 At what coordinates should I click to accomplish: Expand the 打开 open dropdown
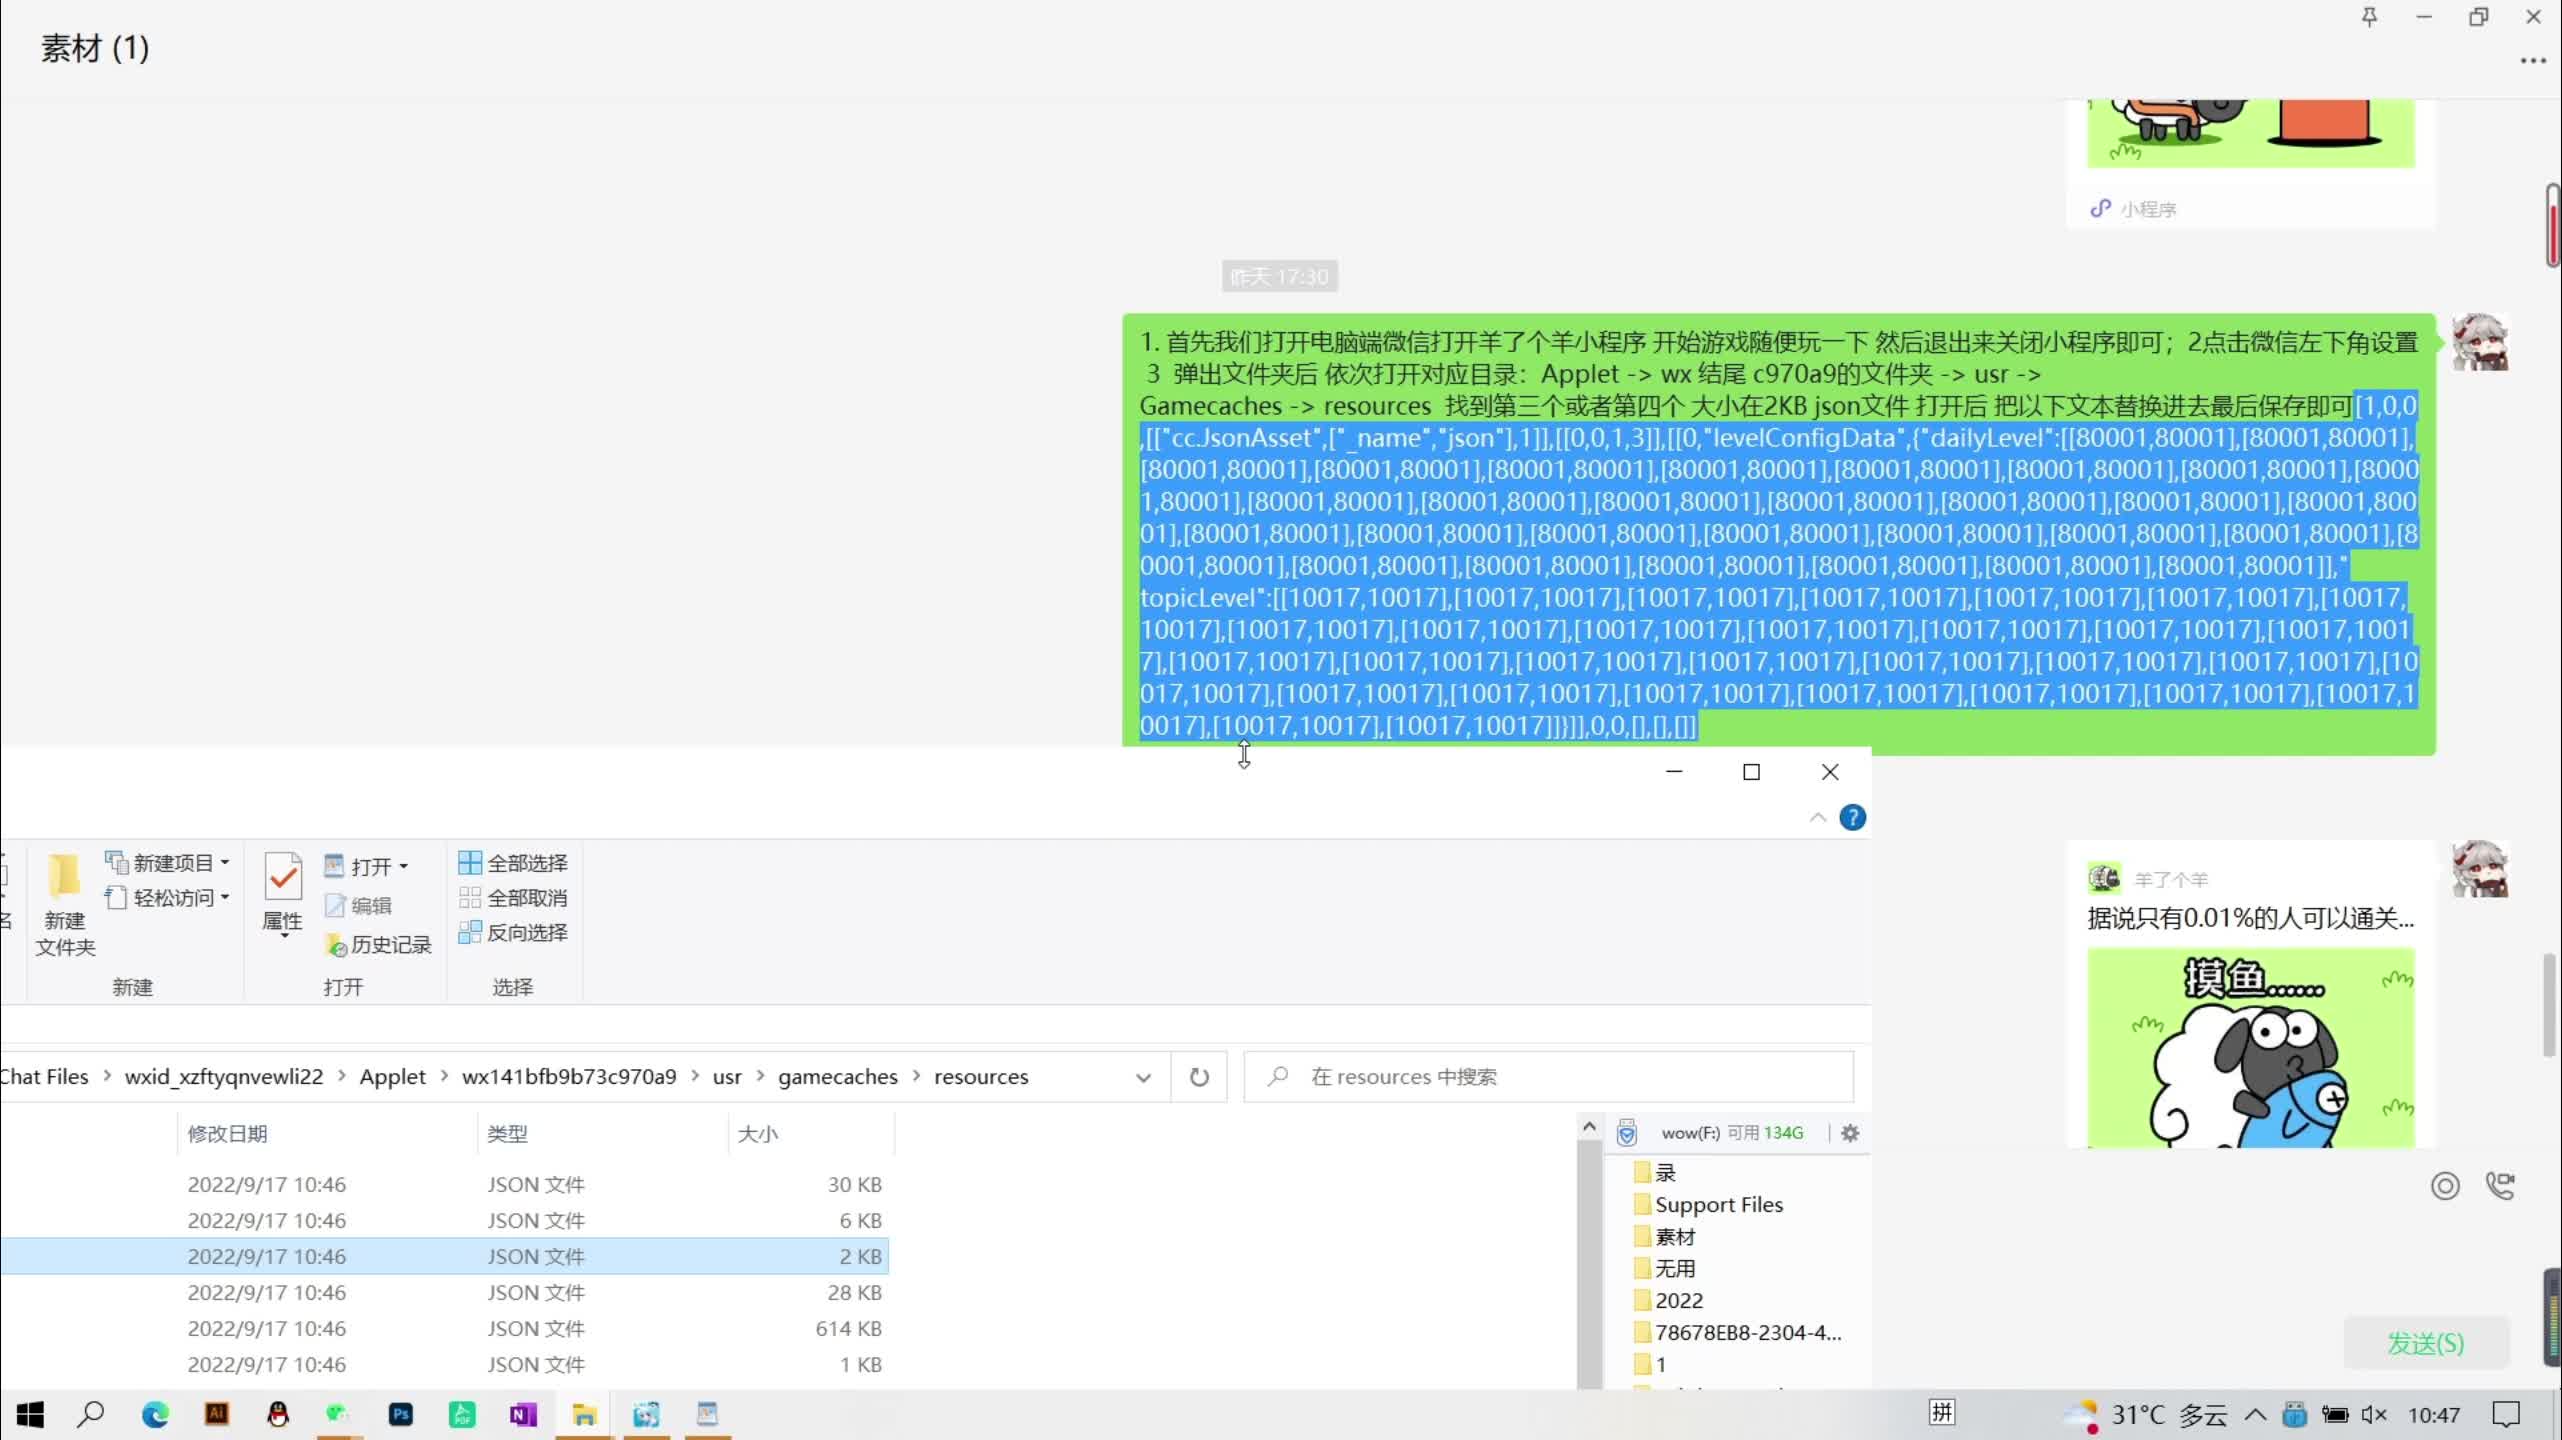pyautogui.click(x=367, y=866)
